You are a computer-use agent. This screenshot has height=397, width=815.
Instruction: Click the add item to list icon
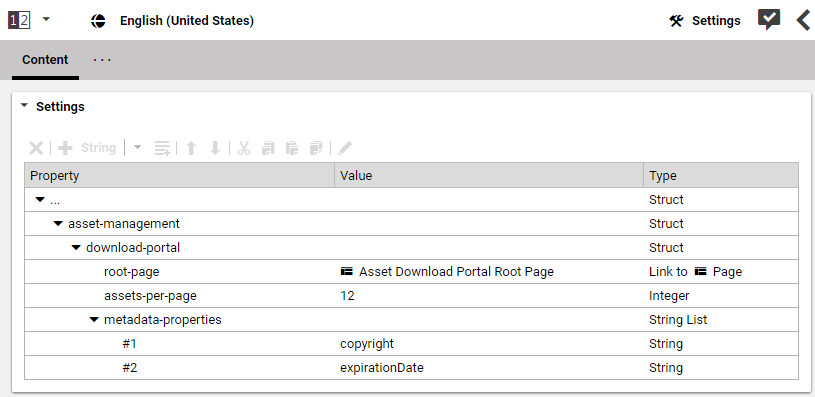(x=162, y=148)
